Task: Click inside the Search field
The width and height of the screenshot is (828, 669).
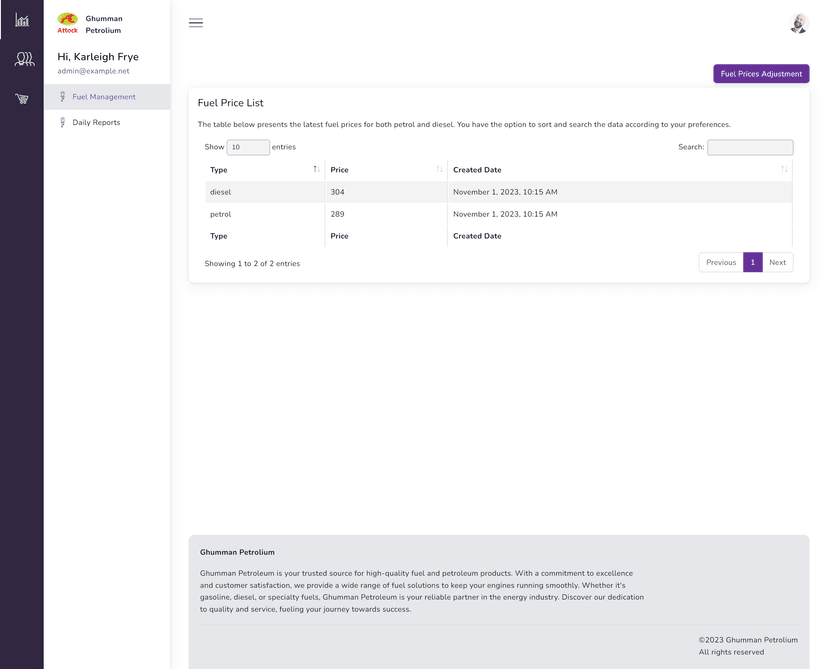Action: click(750, 147)
